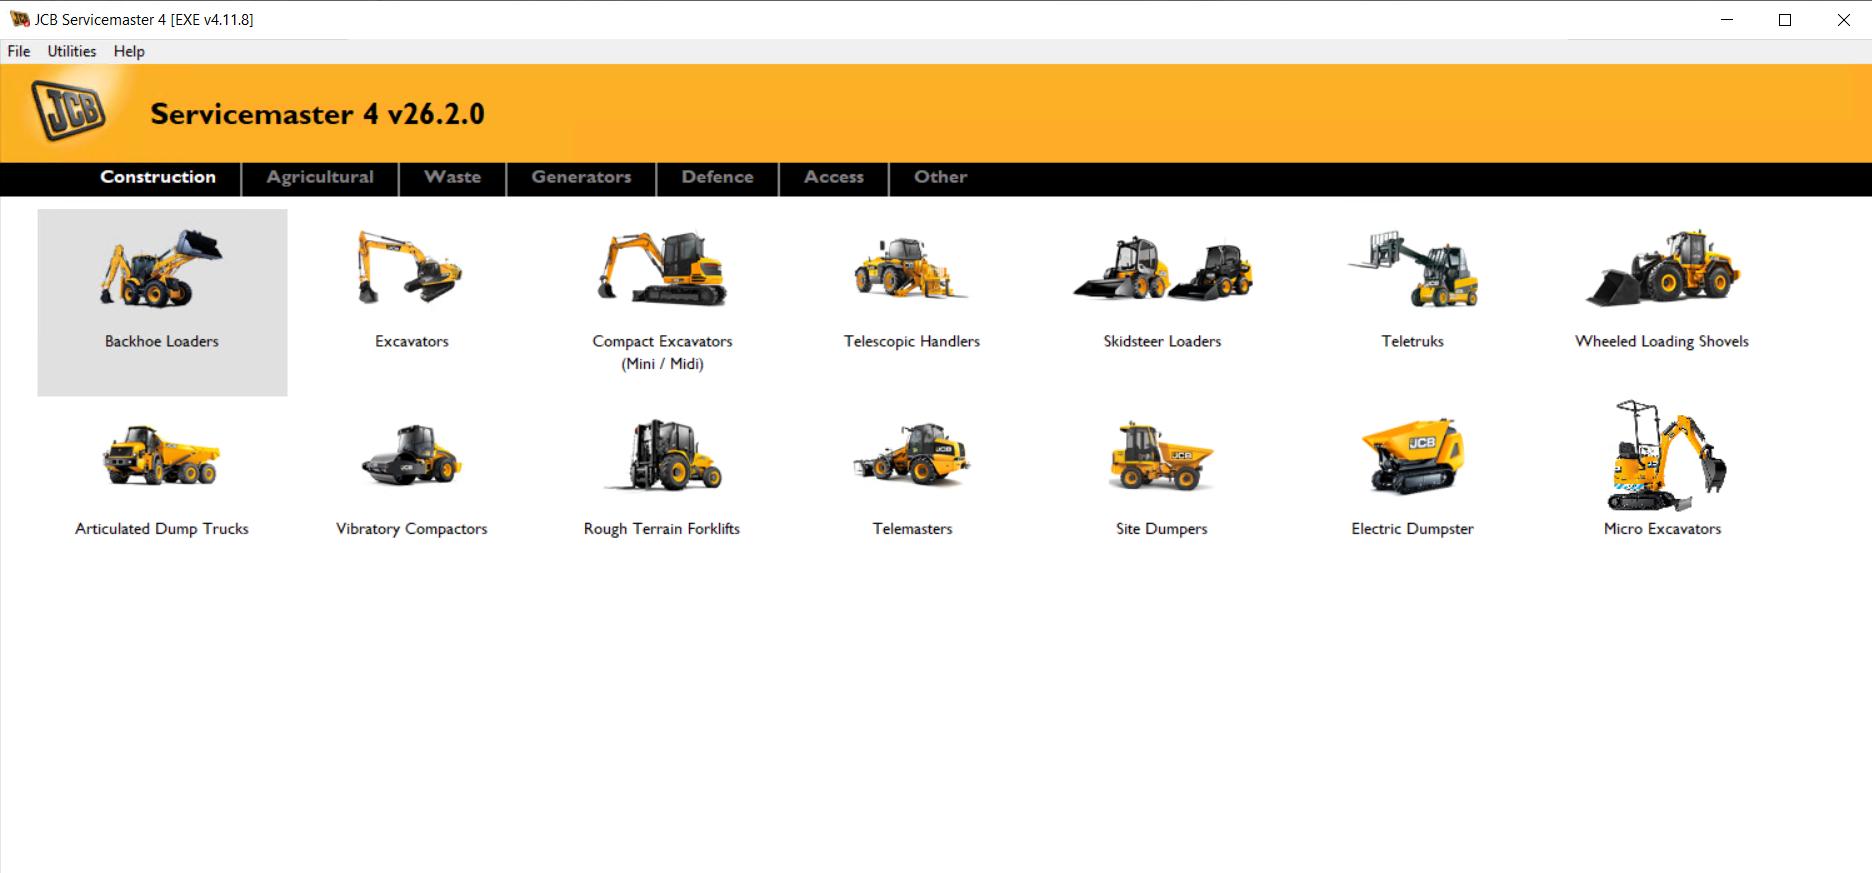Screen dimensions: 1872x873
Task: Close the JCB Servicemaster window
Action: pos(1843,20)
